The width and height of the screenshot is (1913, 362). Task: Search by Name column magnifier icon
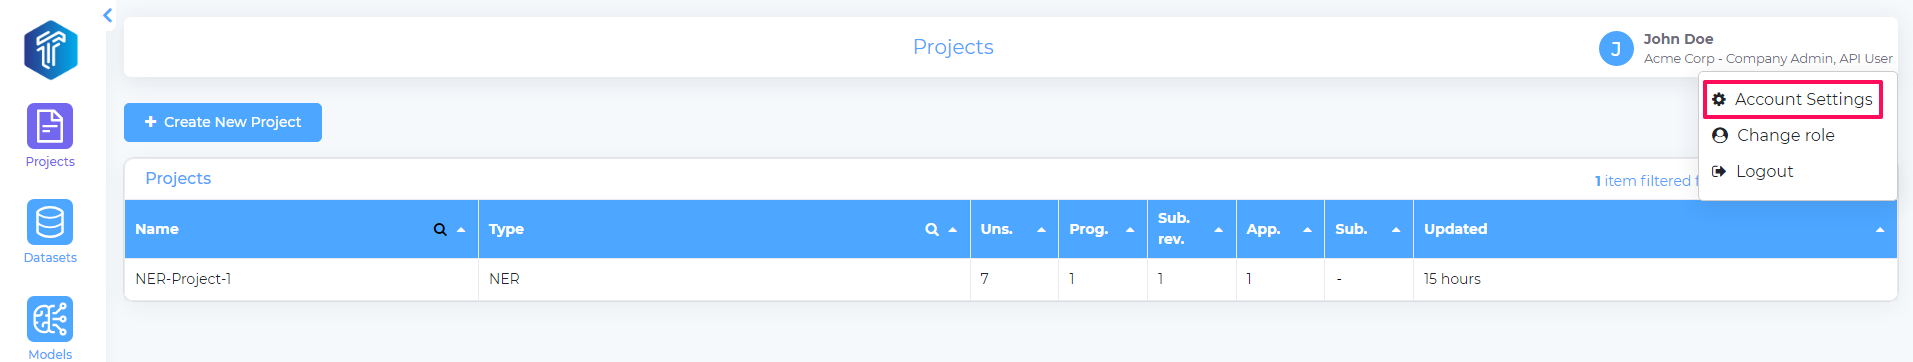tap(440, 229)
